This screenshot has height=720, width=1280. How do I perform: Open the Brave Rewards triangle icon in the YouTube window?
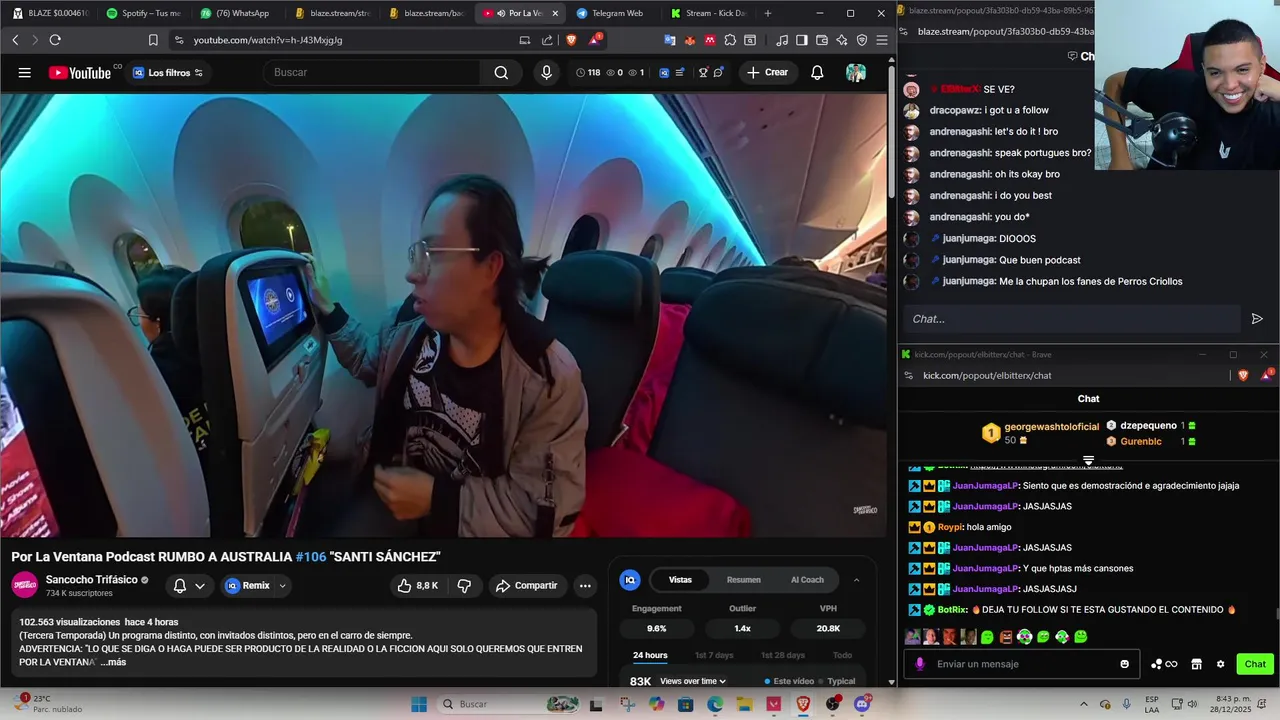(596, 40)
